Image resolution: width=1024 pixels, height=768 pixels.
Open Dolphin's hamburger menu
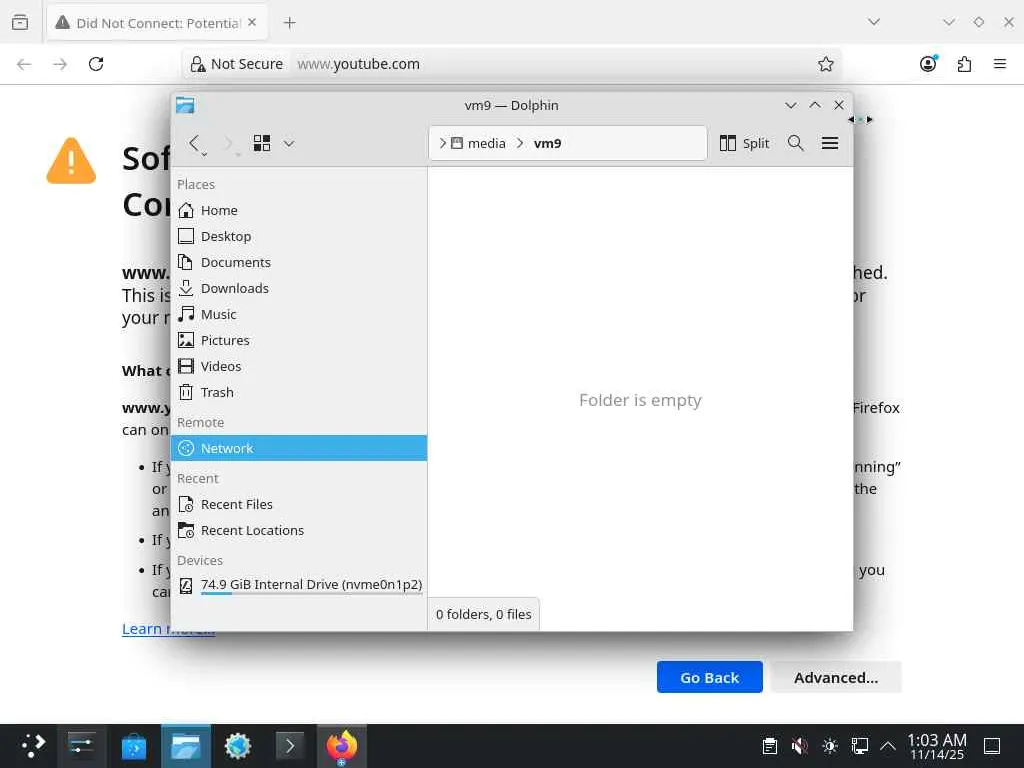pyautogui.click(x=830, y=143)
